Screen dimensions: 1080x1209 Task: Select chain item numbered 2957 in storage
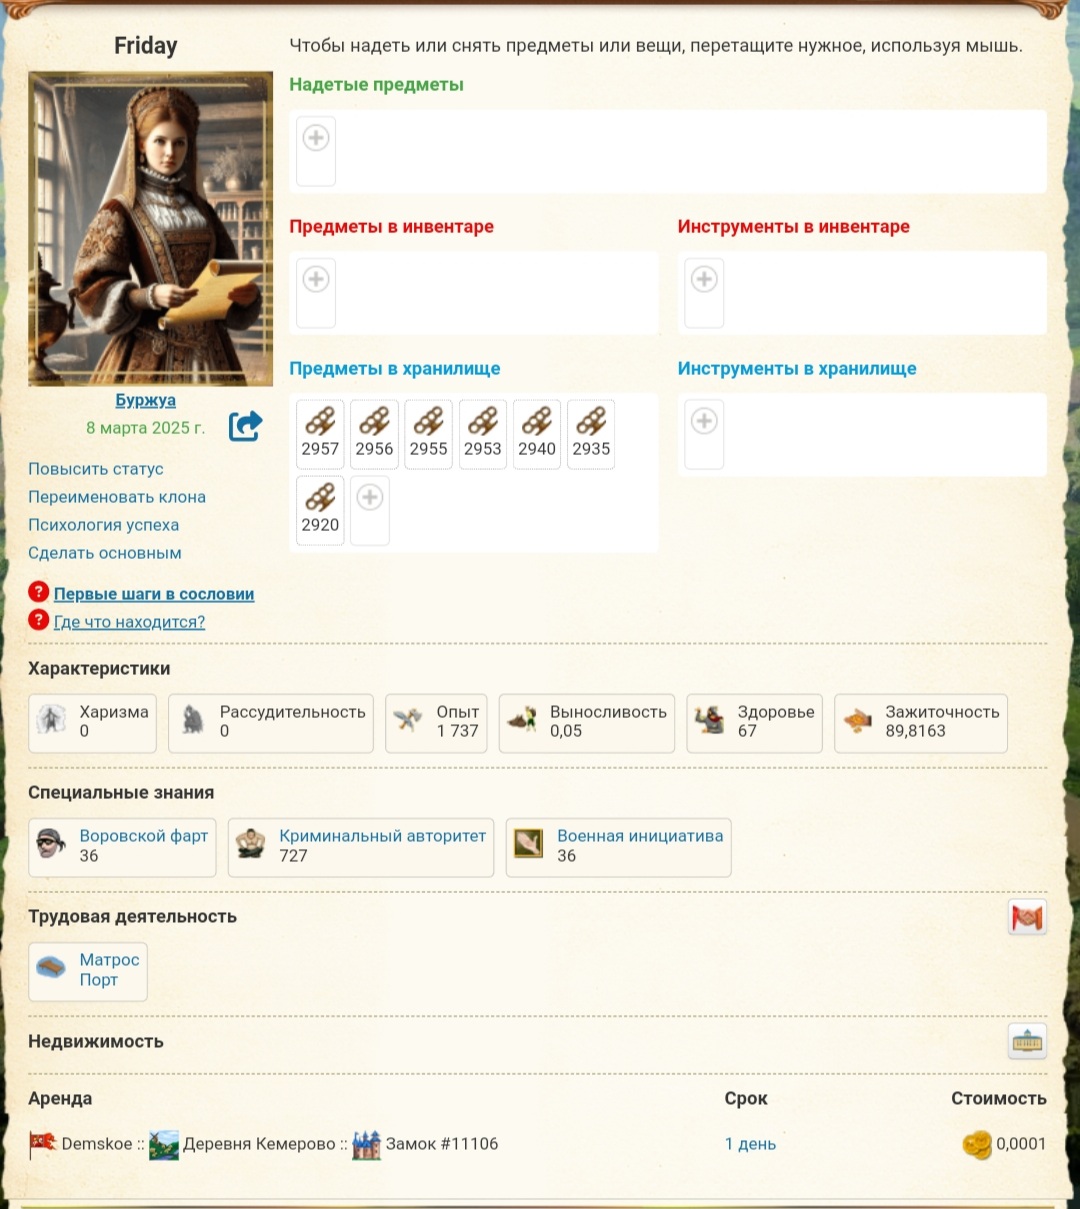[320, 434]
